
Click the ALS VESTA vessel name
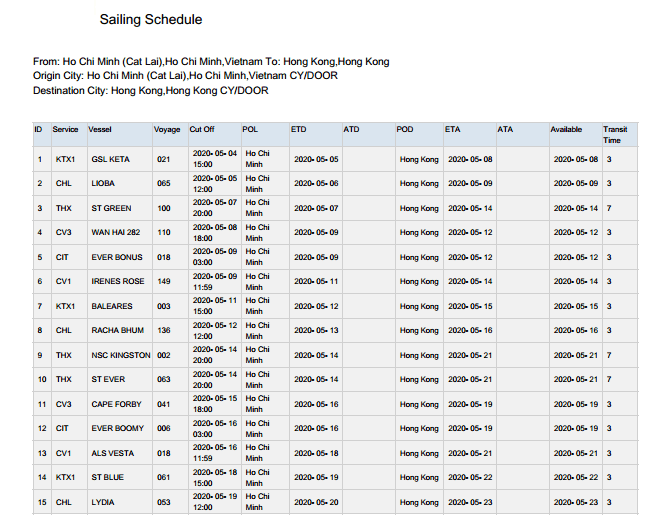tap(112, 453)
